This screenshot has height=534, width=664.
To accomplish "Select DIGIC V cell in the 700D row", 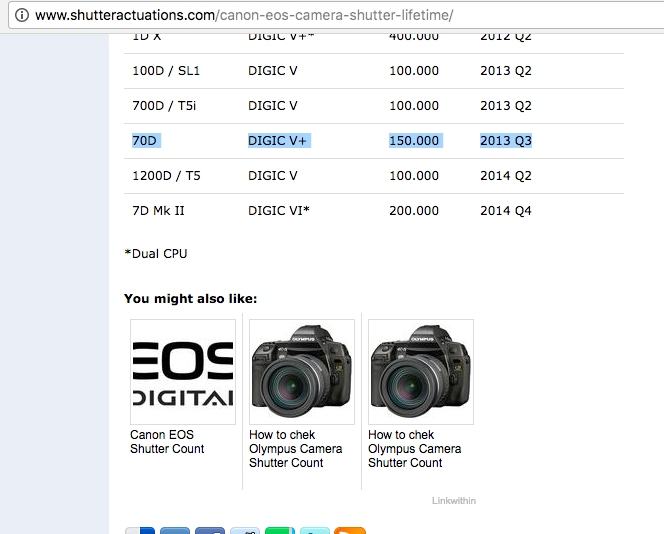I will [x=273, y=106].
